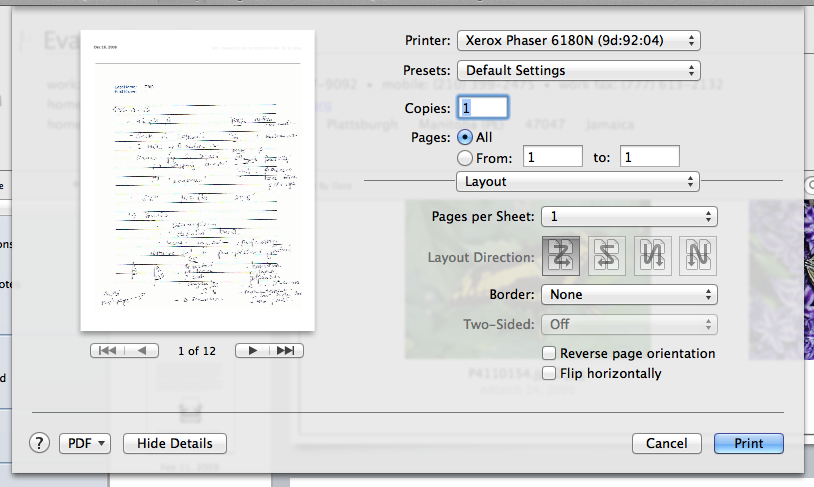Click the document page preview thumbnail
The width and height of the screenshot is (814, 487).
[x=198, y=180]
